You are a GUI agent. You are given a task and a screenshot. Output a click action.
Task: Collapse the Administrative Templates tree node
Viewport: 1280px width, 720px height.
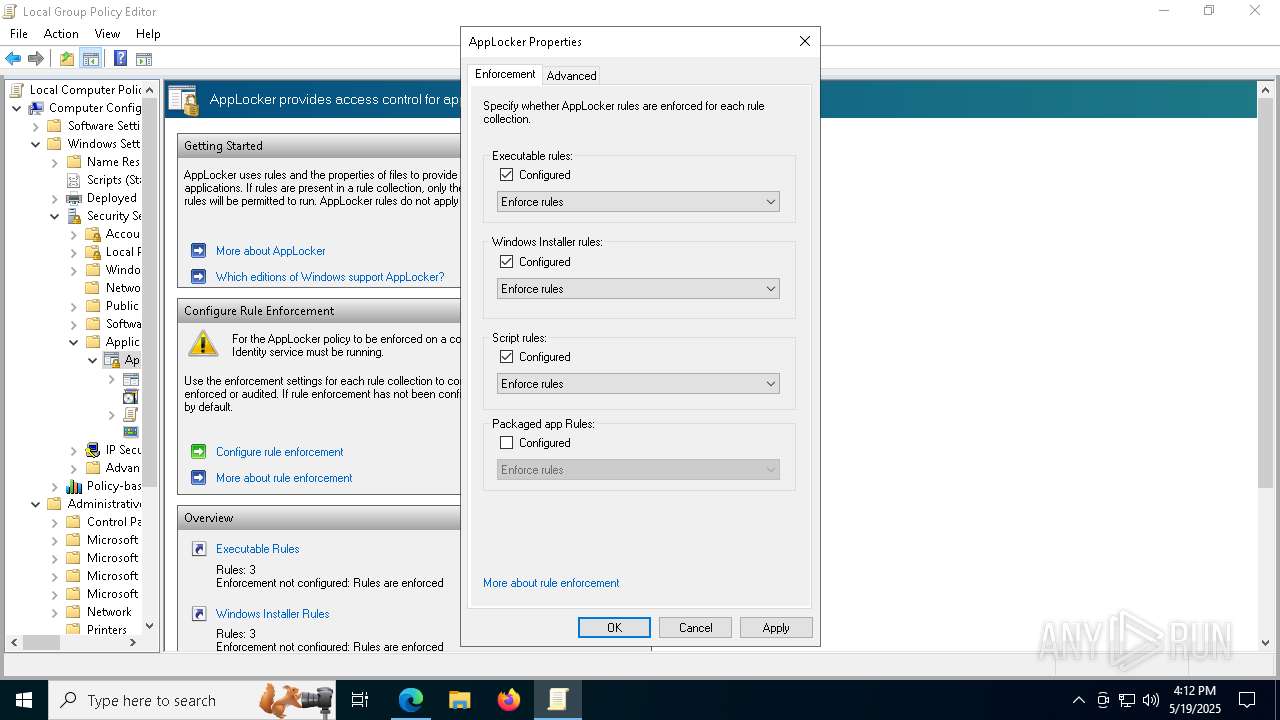(36, 504)
